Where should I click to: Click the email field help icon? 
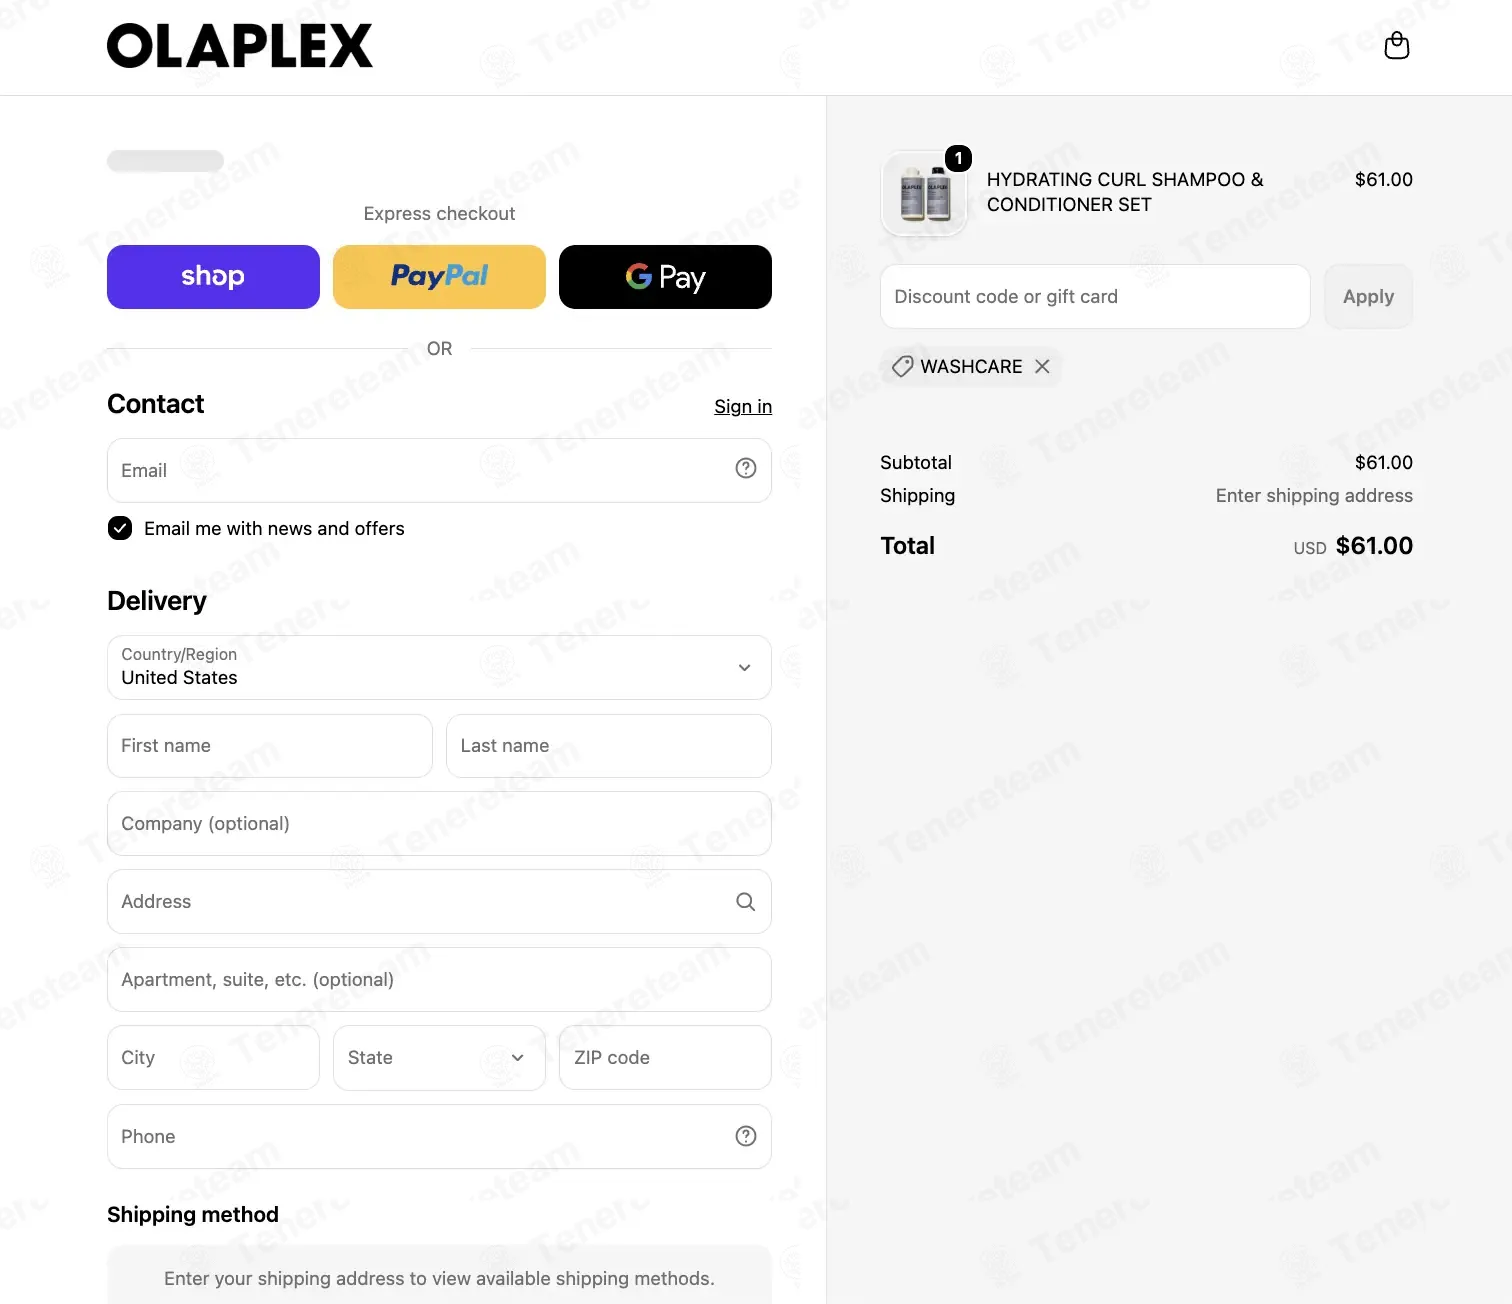point(746,468)
